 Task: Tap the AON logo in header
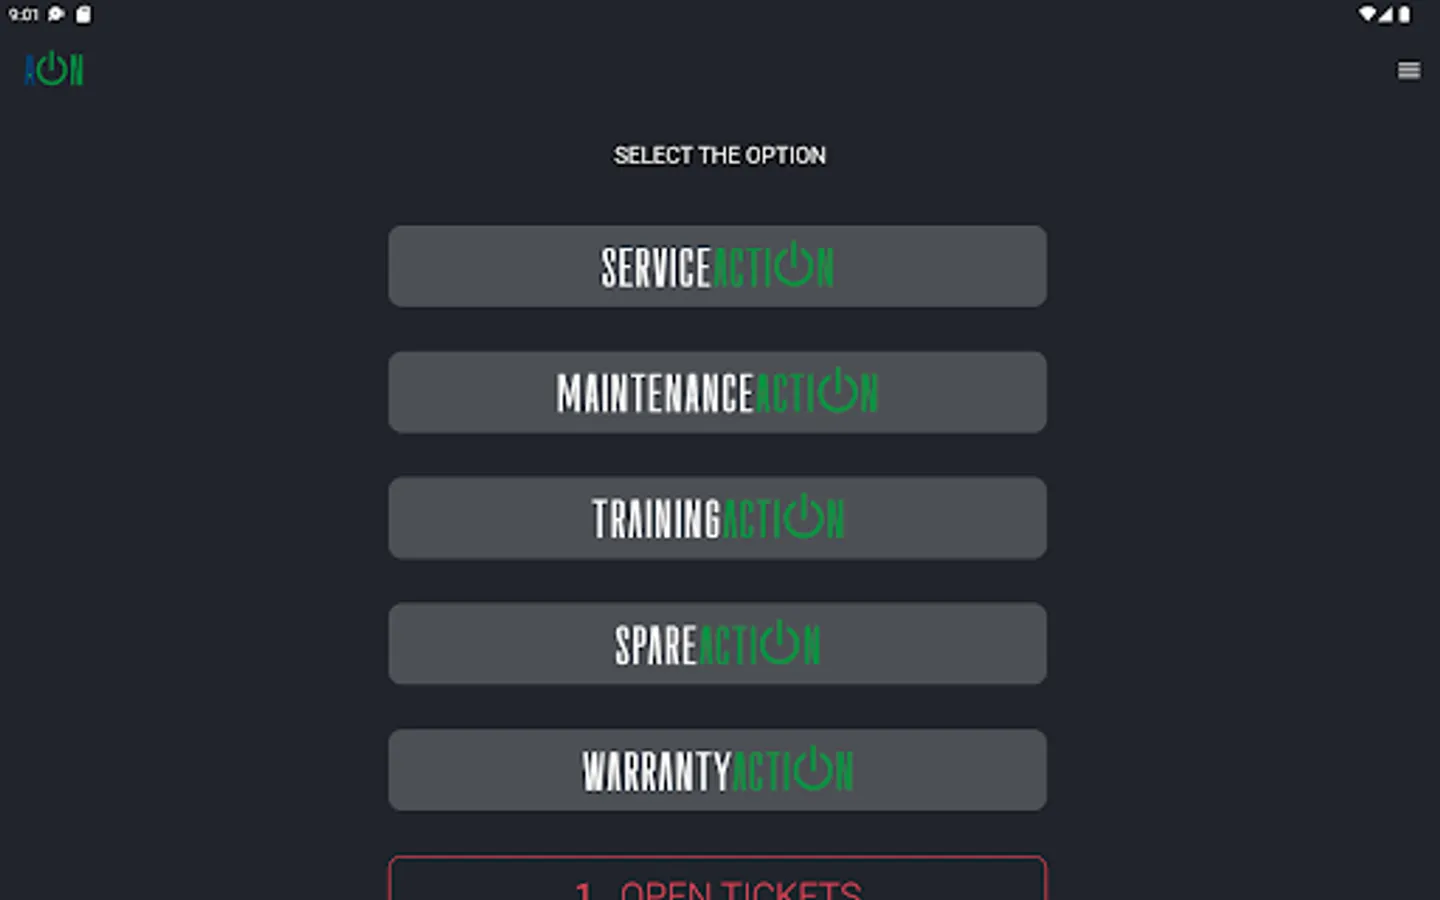tap(54, 69)
